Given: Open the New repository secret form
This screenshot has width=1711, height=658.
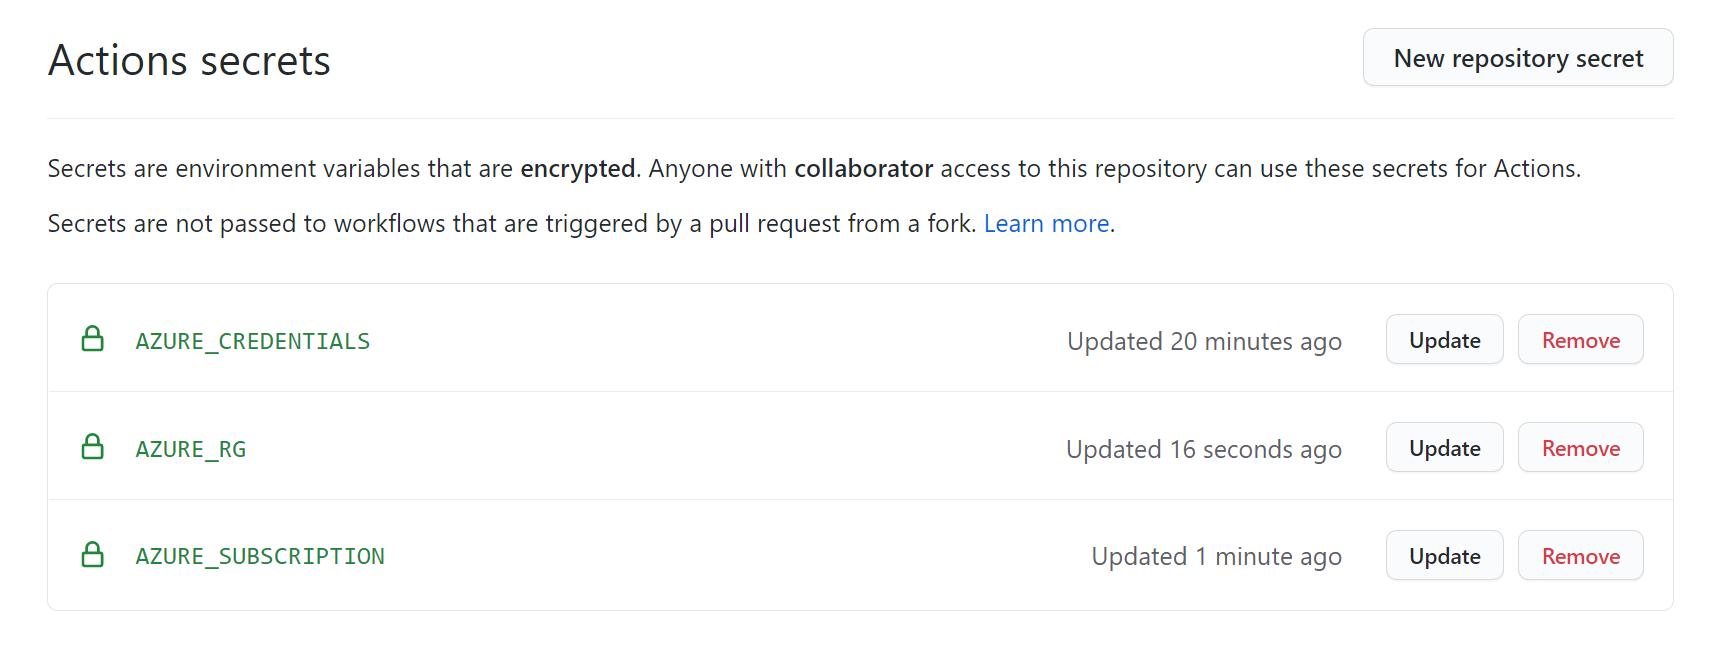Looking at the screenshot, I should [1518, 58].
